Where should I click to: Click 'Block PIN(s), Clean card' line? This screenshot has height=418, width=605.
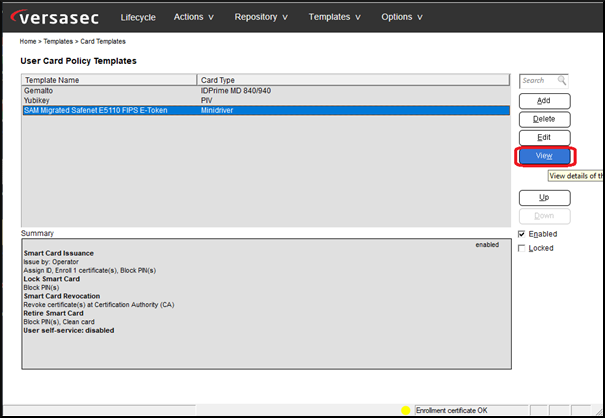coord(59,322)
